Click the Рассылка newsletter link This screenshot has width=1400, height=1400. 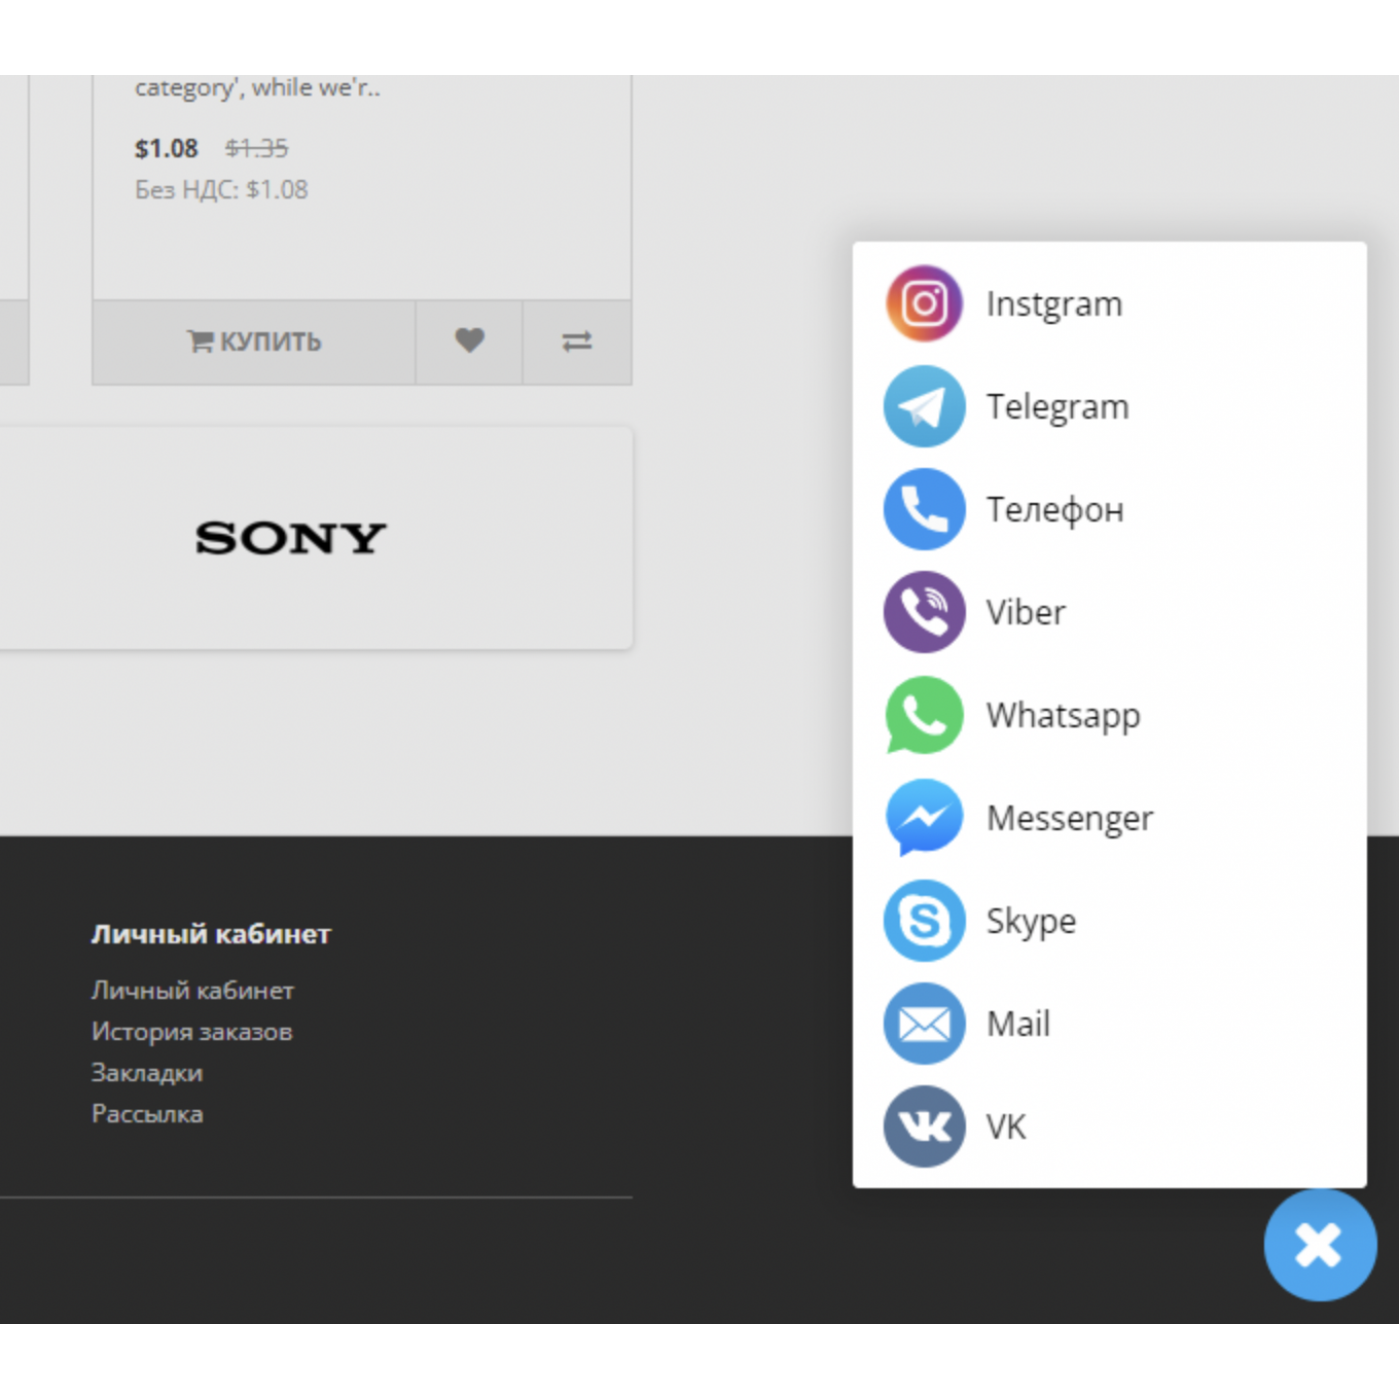[x=147, y=1113]
